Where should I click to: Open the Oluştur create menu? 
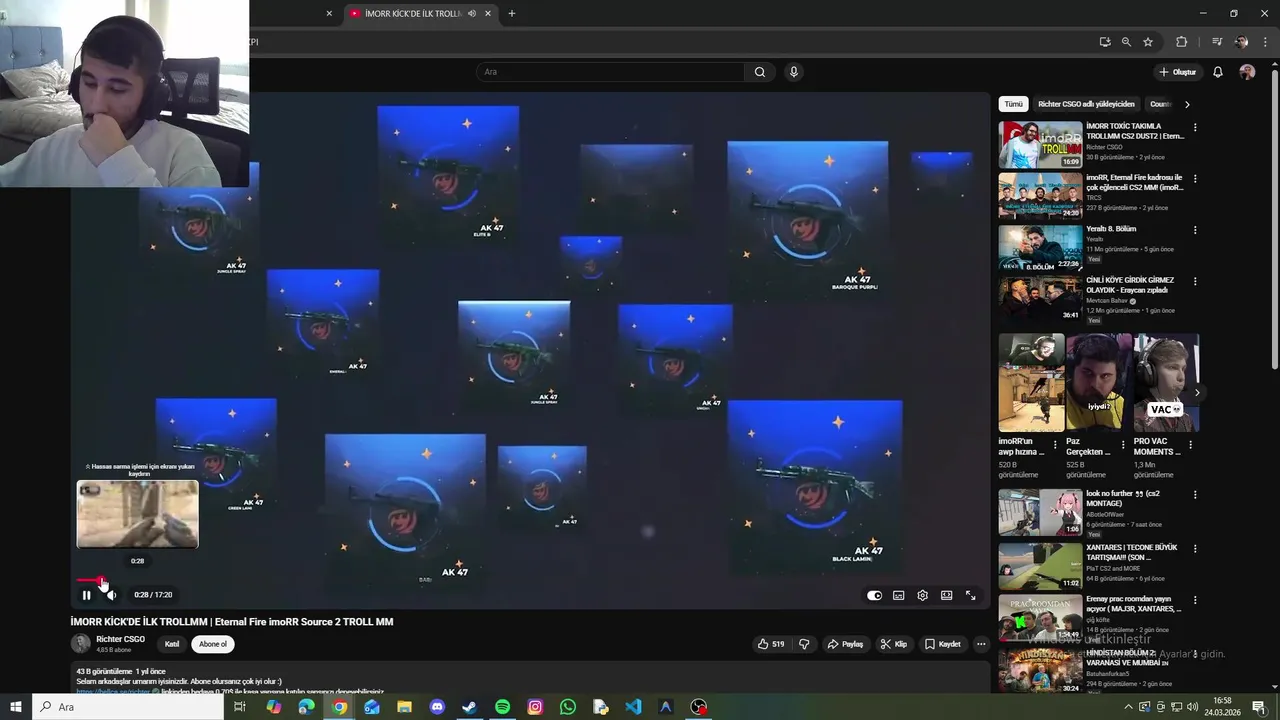tap(1177, 72)
